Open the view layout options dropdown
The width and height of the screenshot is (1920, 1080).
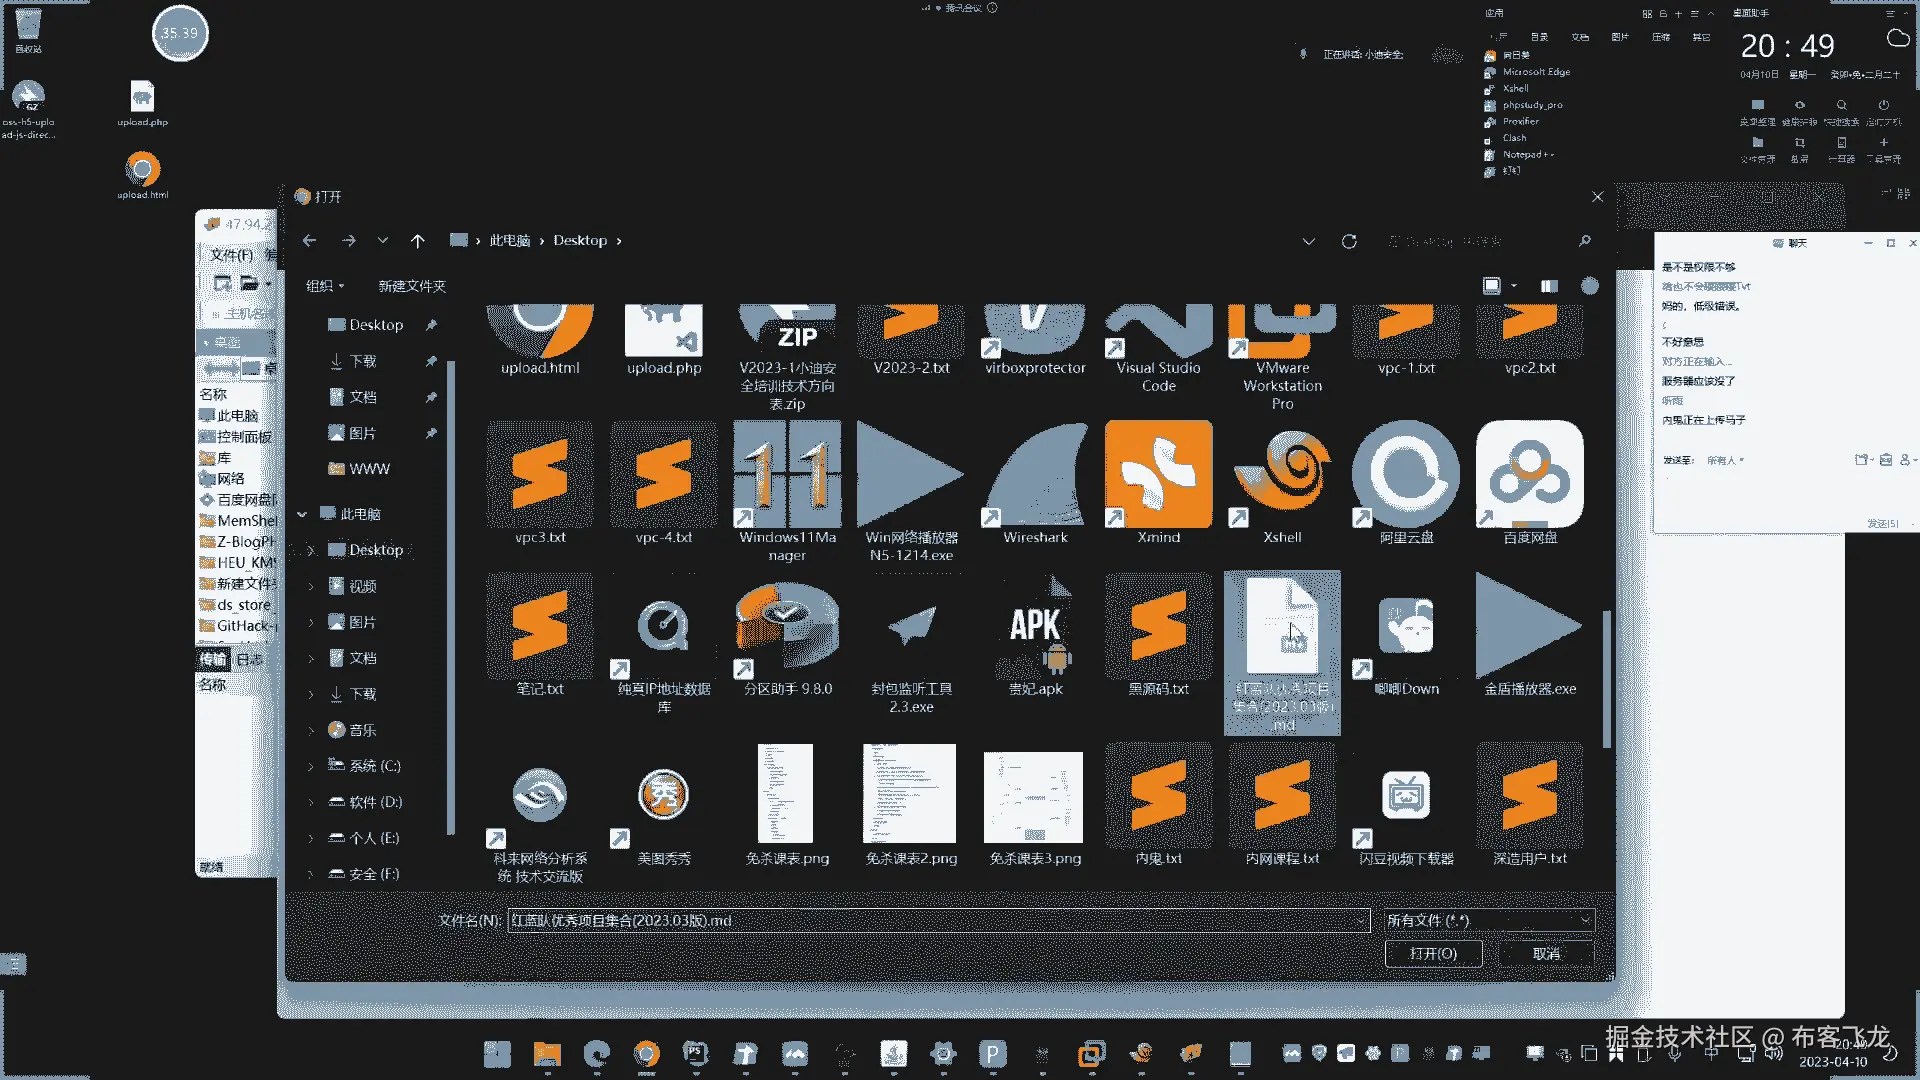(x=1514, y=286)
